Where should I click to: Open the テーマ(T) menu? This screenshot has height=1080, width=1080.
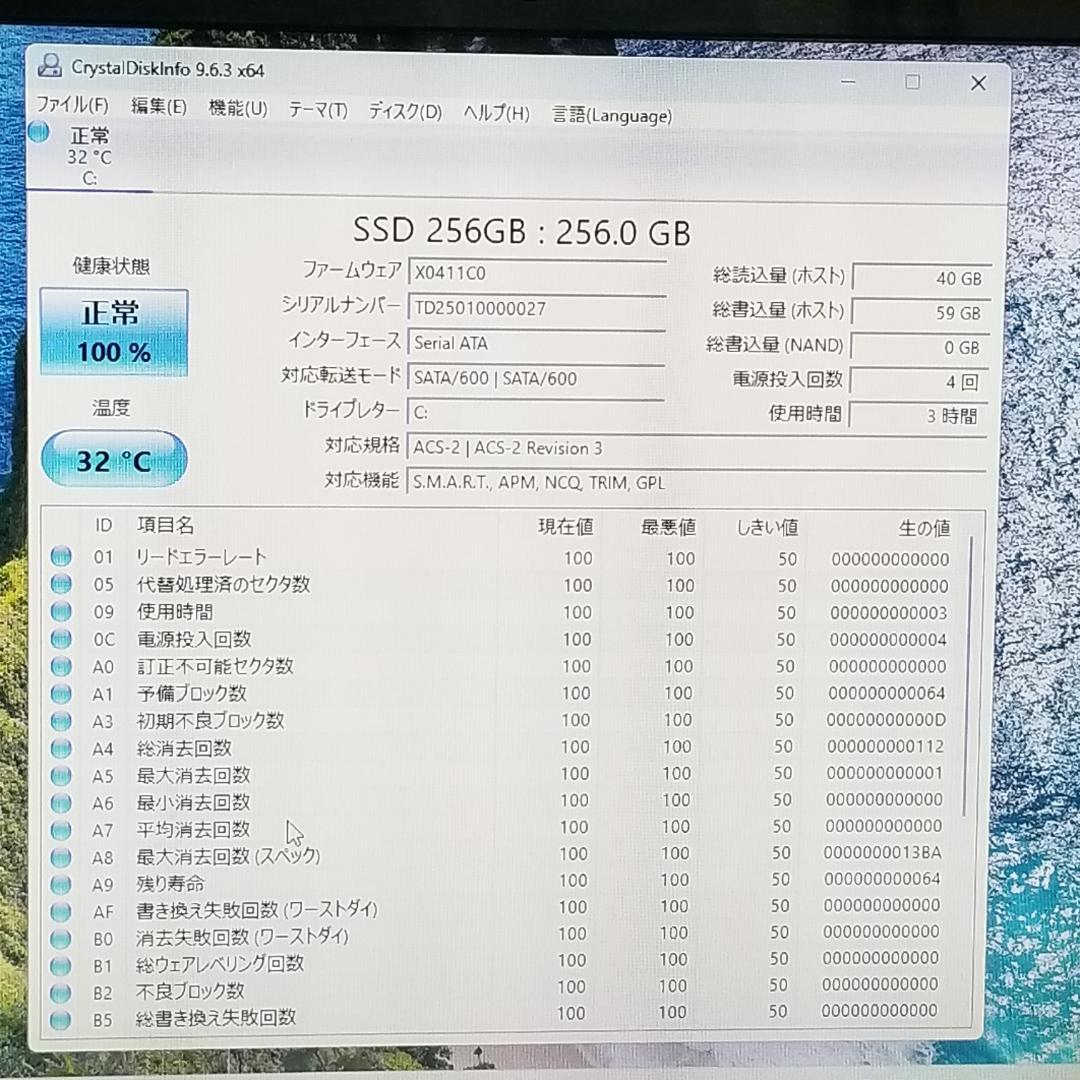coord(317,112)
